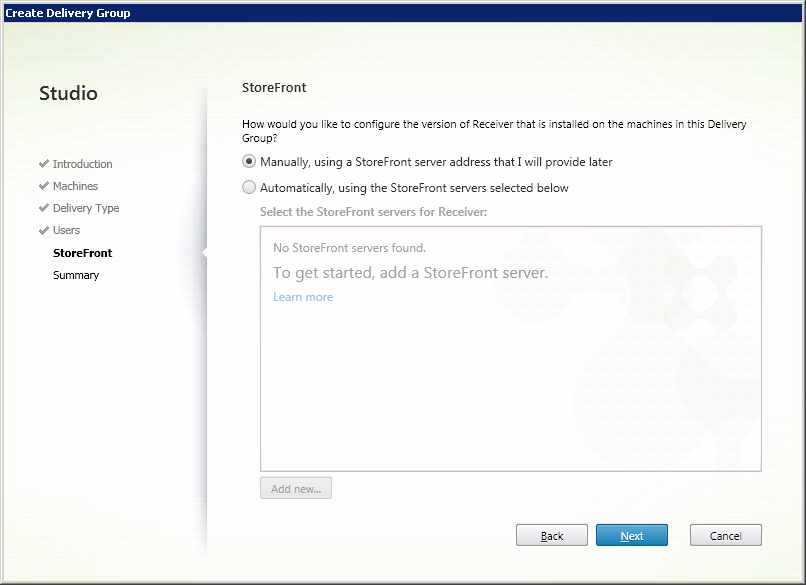This screenshot has height=585, width=806.
Task: Select the StoreFront step in sidebar
Action: click(82, 253)
